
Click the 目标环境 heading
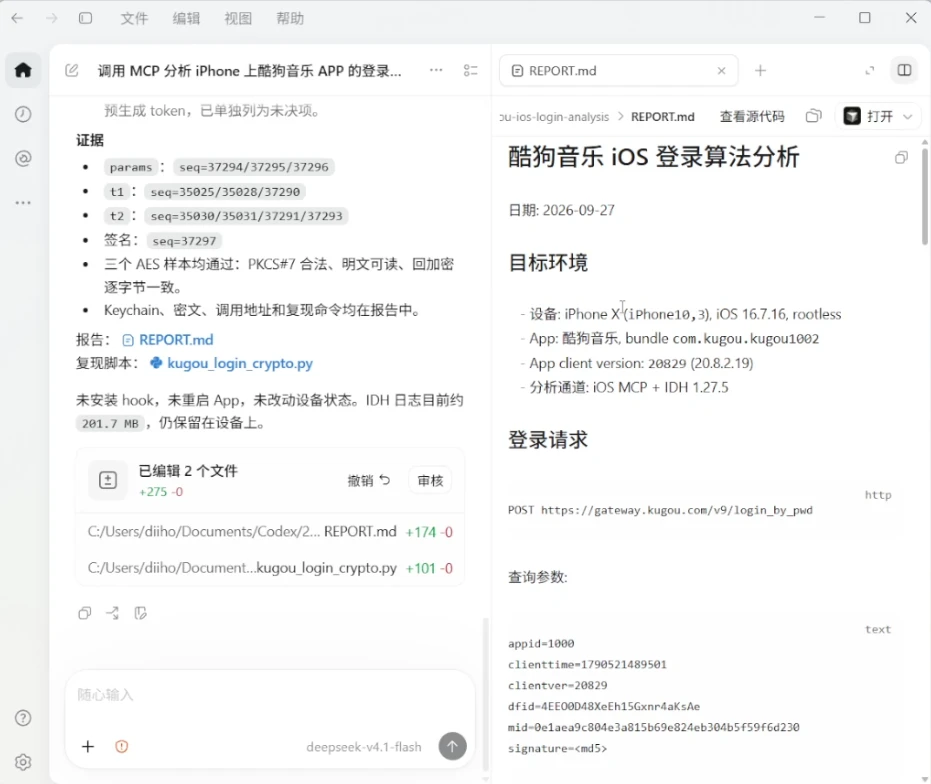click(547, 263)
